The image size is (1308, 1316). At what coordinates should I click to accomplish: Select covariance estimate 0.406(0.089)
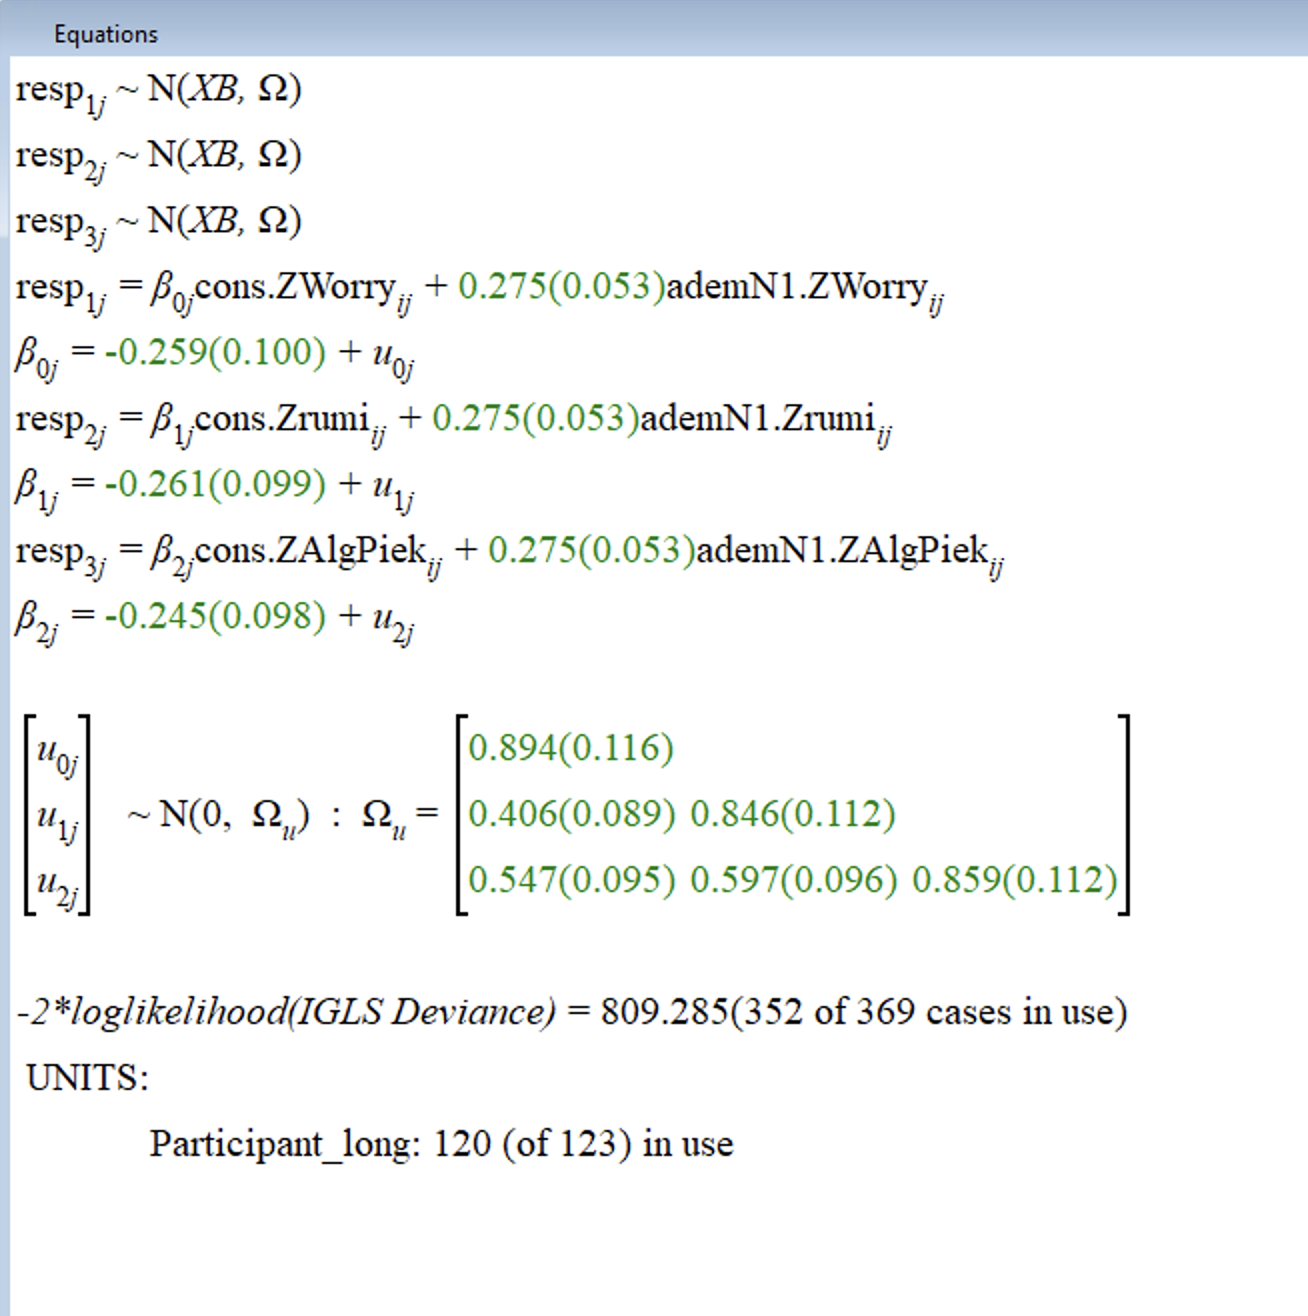(x=571, y=814)
